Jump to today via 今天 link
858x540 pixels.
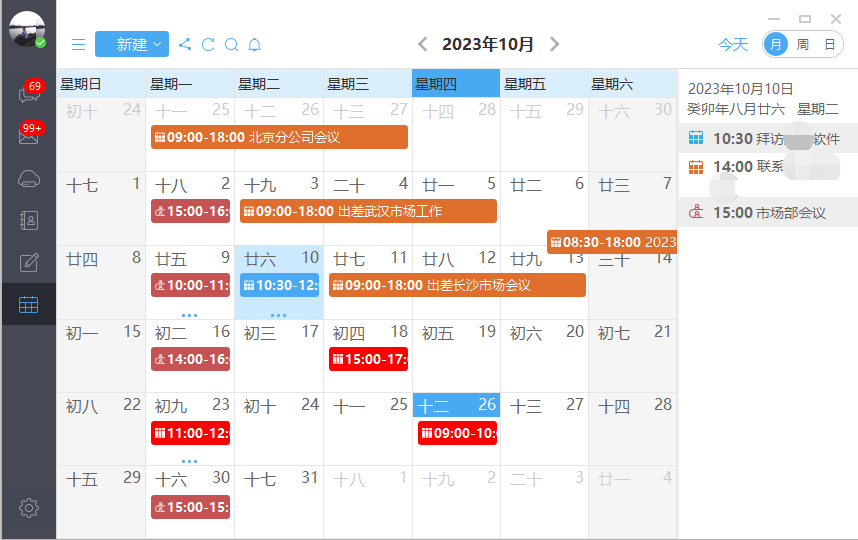click(733, 44)
